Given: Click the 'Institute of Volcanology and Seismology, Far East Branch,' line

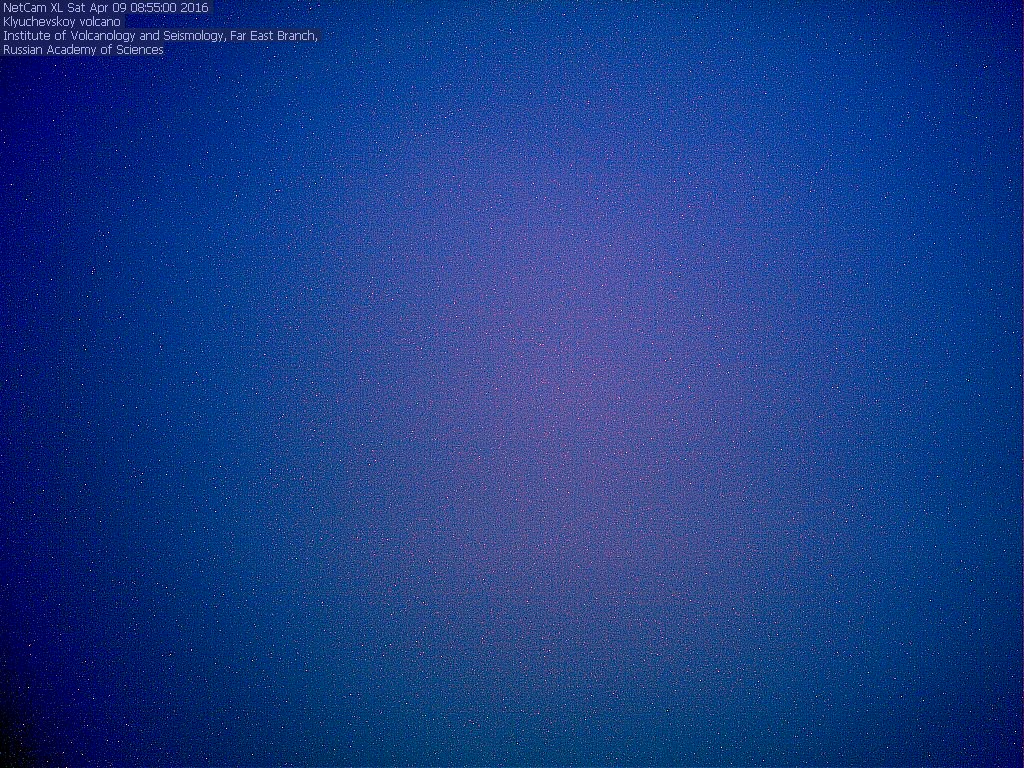Looking at the screenshot, I should 160,36.
